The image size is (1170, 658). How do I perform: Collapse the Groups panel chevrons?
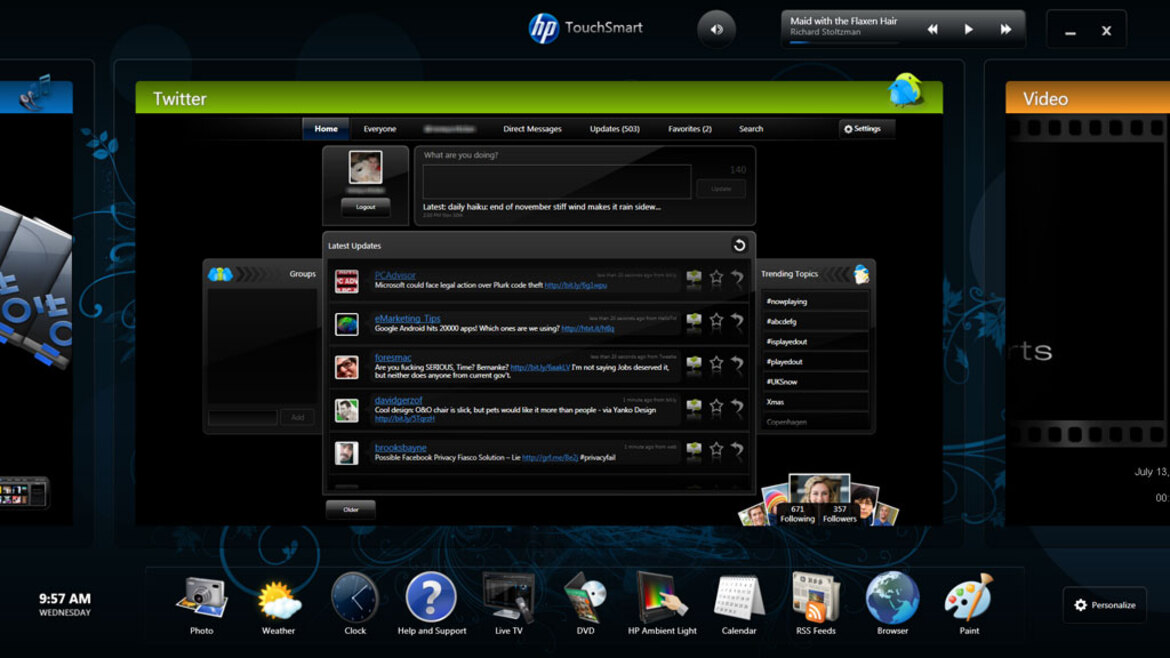click(x=249, y=275)
